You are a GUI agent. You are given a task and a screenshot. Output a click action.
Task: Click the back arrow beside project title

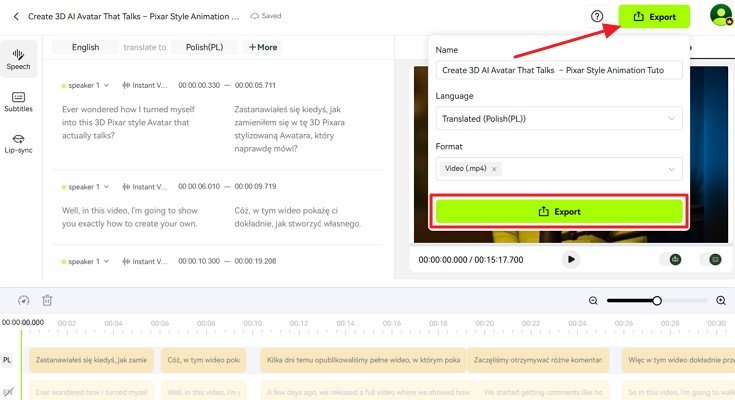(16, 17)
